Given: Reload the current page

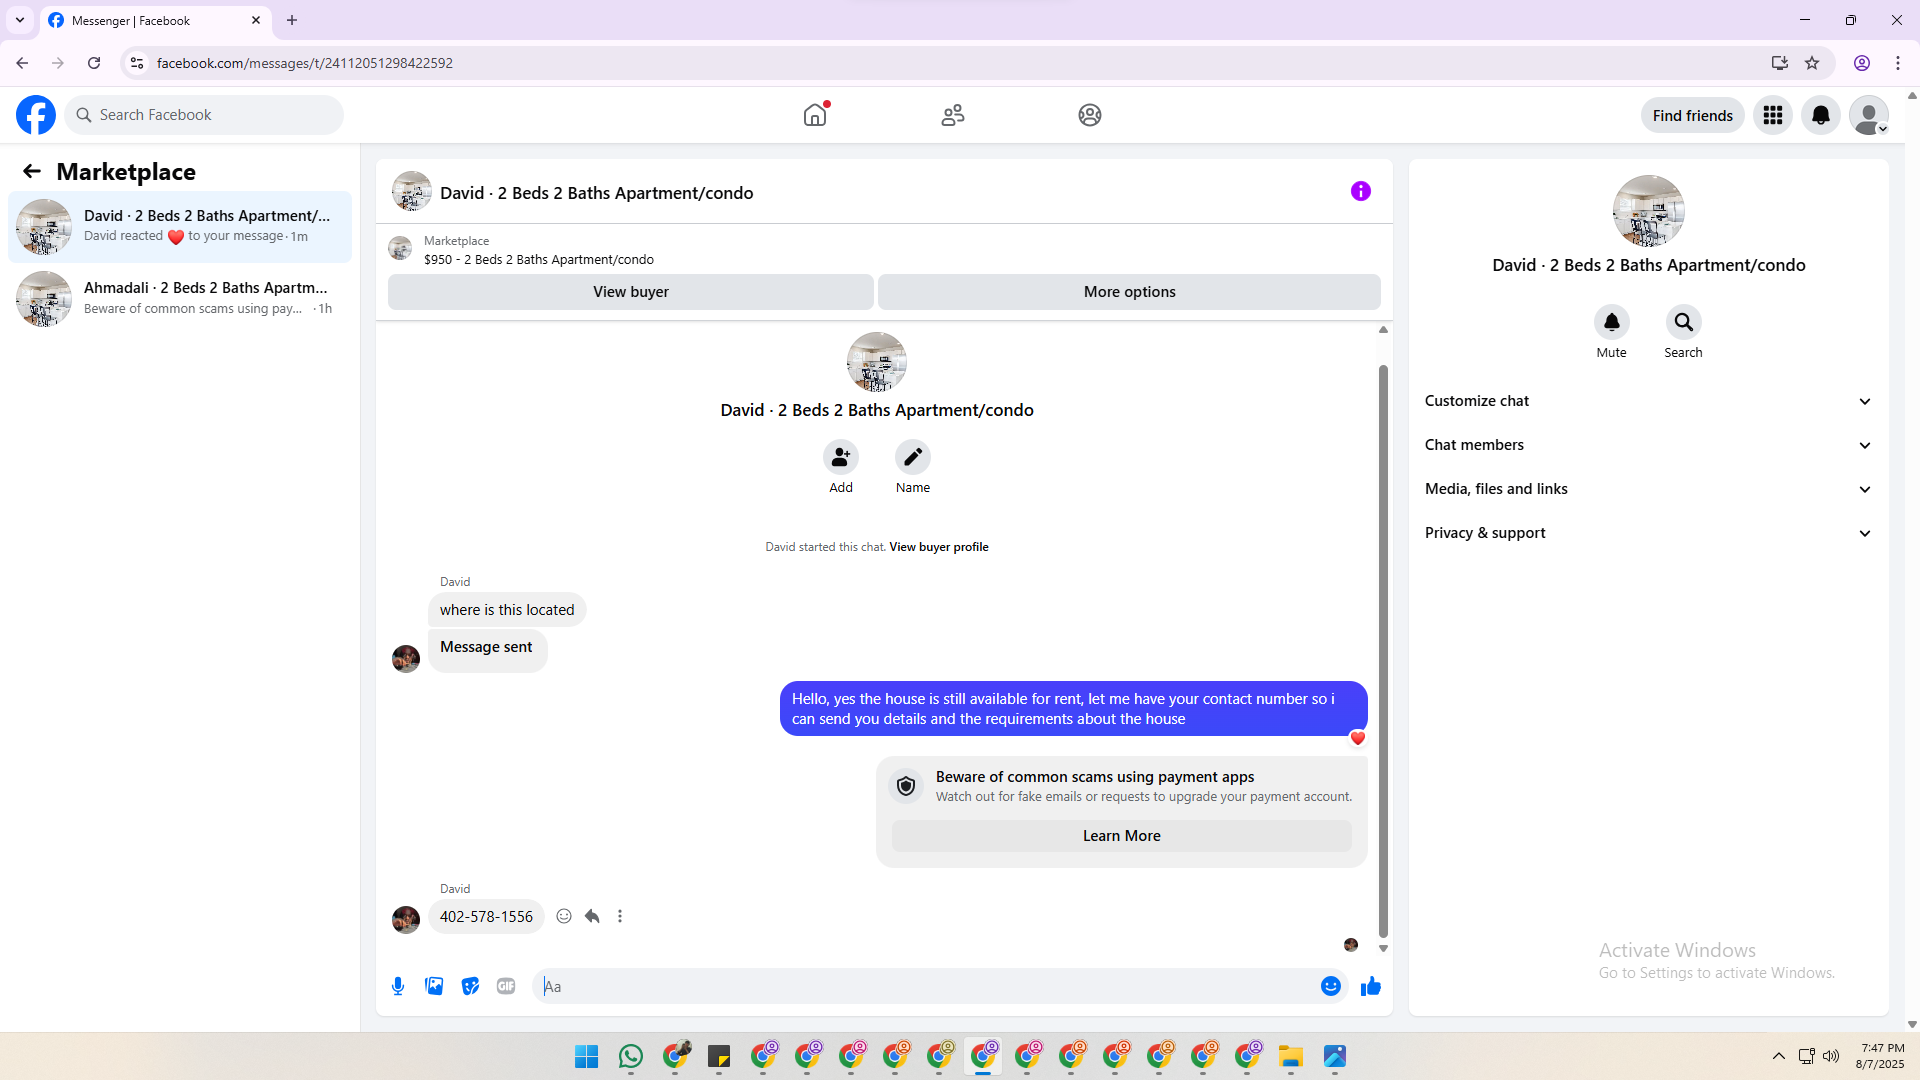Looking at the screenshot, I should tap(94, 63).
